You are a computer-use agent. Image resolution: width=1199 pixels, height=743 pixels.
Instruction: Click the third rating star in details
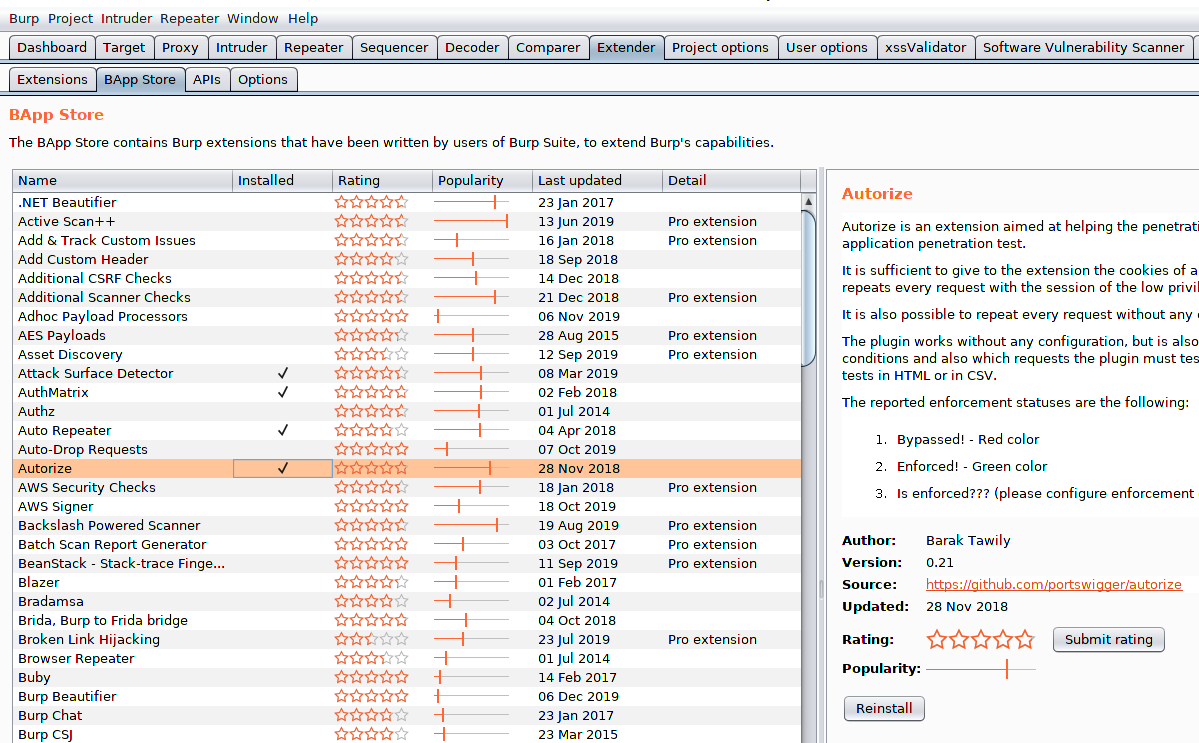(981, 639)
